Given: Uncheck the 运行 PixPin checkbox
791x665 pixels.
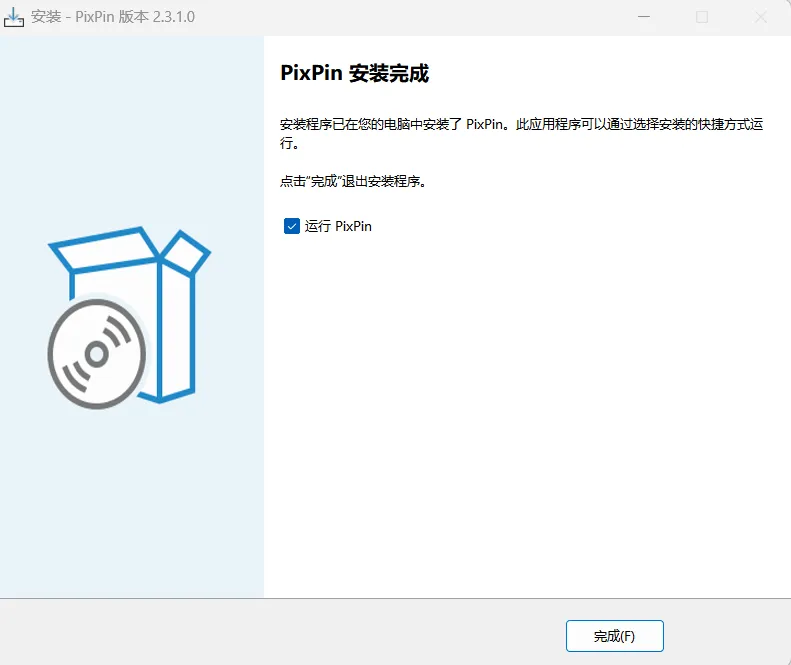Looking at the screenshot, I should 292,226.
